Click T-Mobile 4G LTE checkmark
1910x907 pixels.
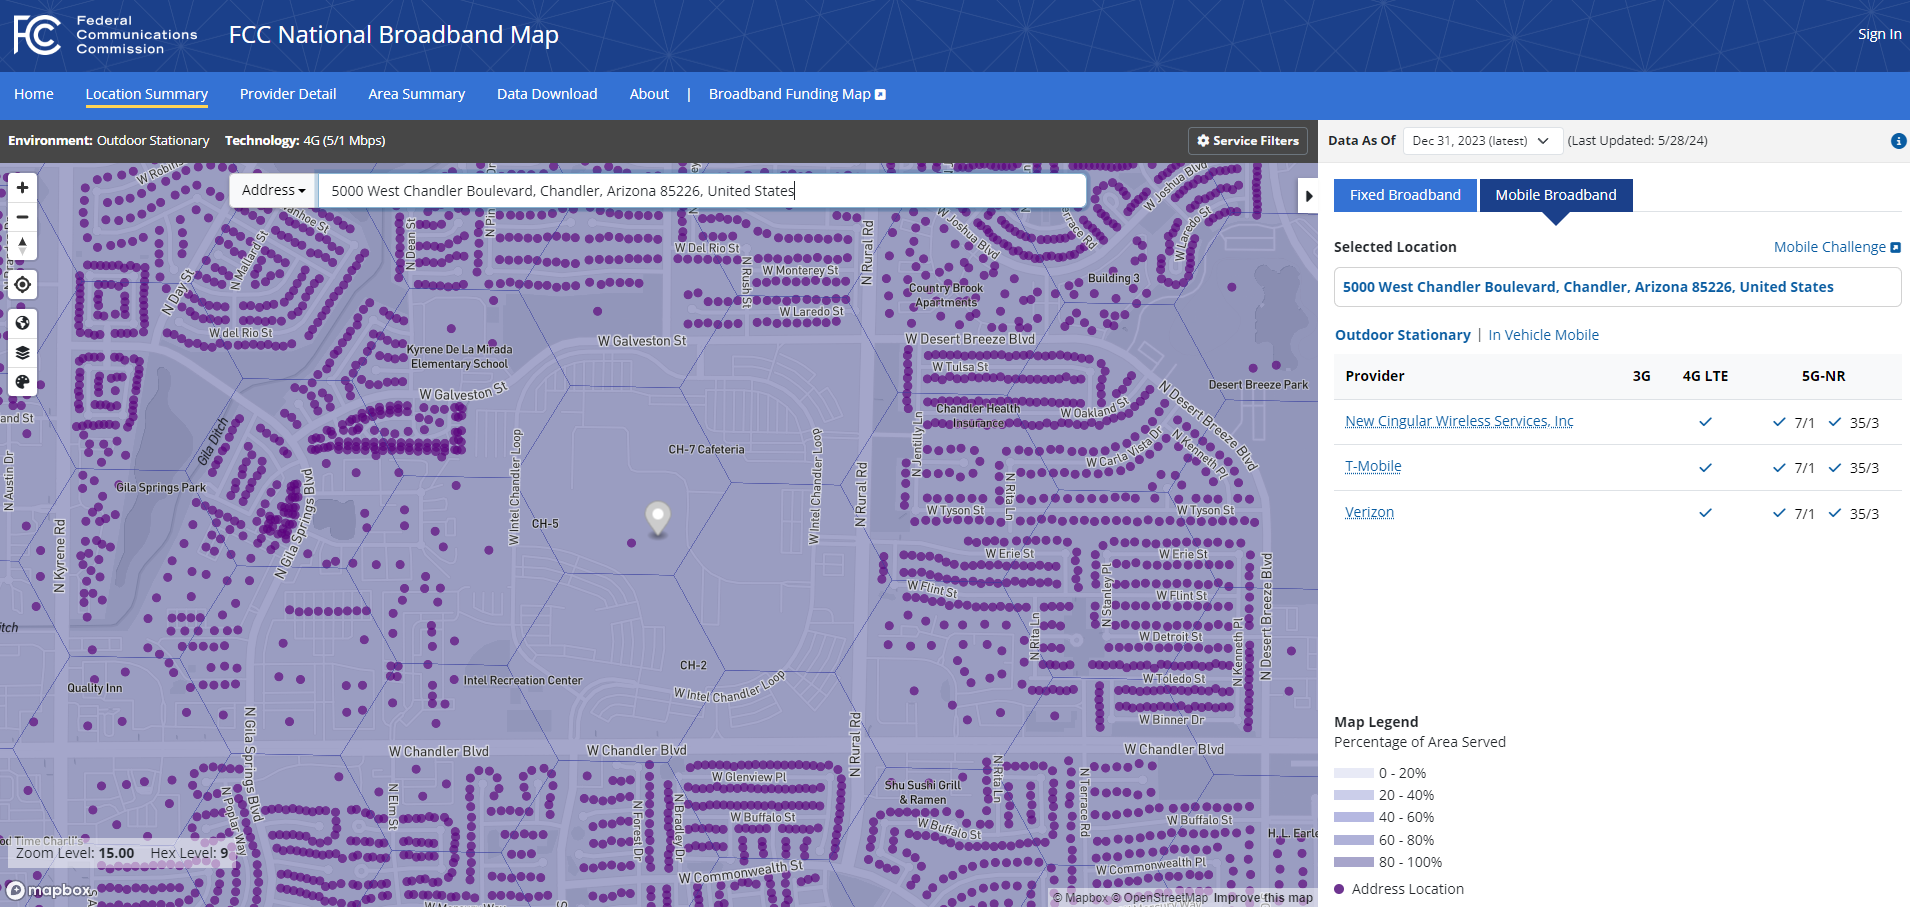(x=1705, y=467)
